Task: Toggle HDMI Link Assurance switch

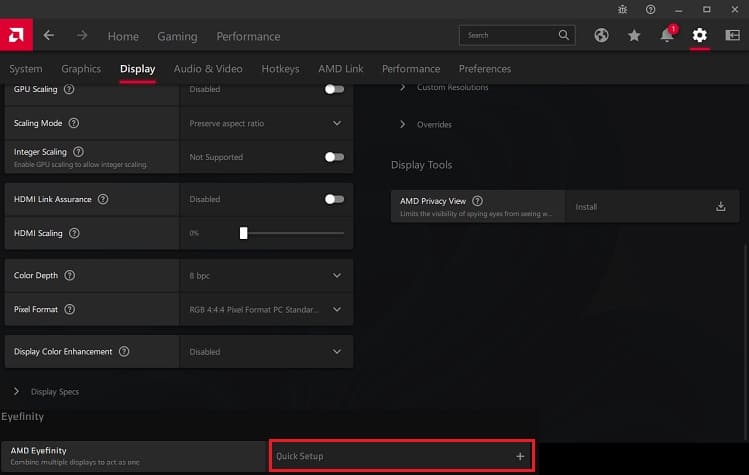Action: pos(334,199)
